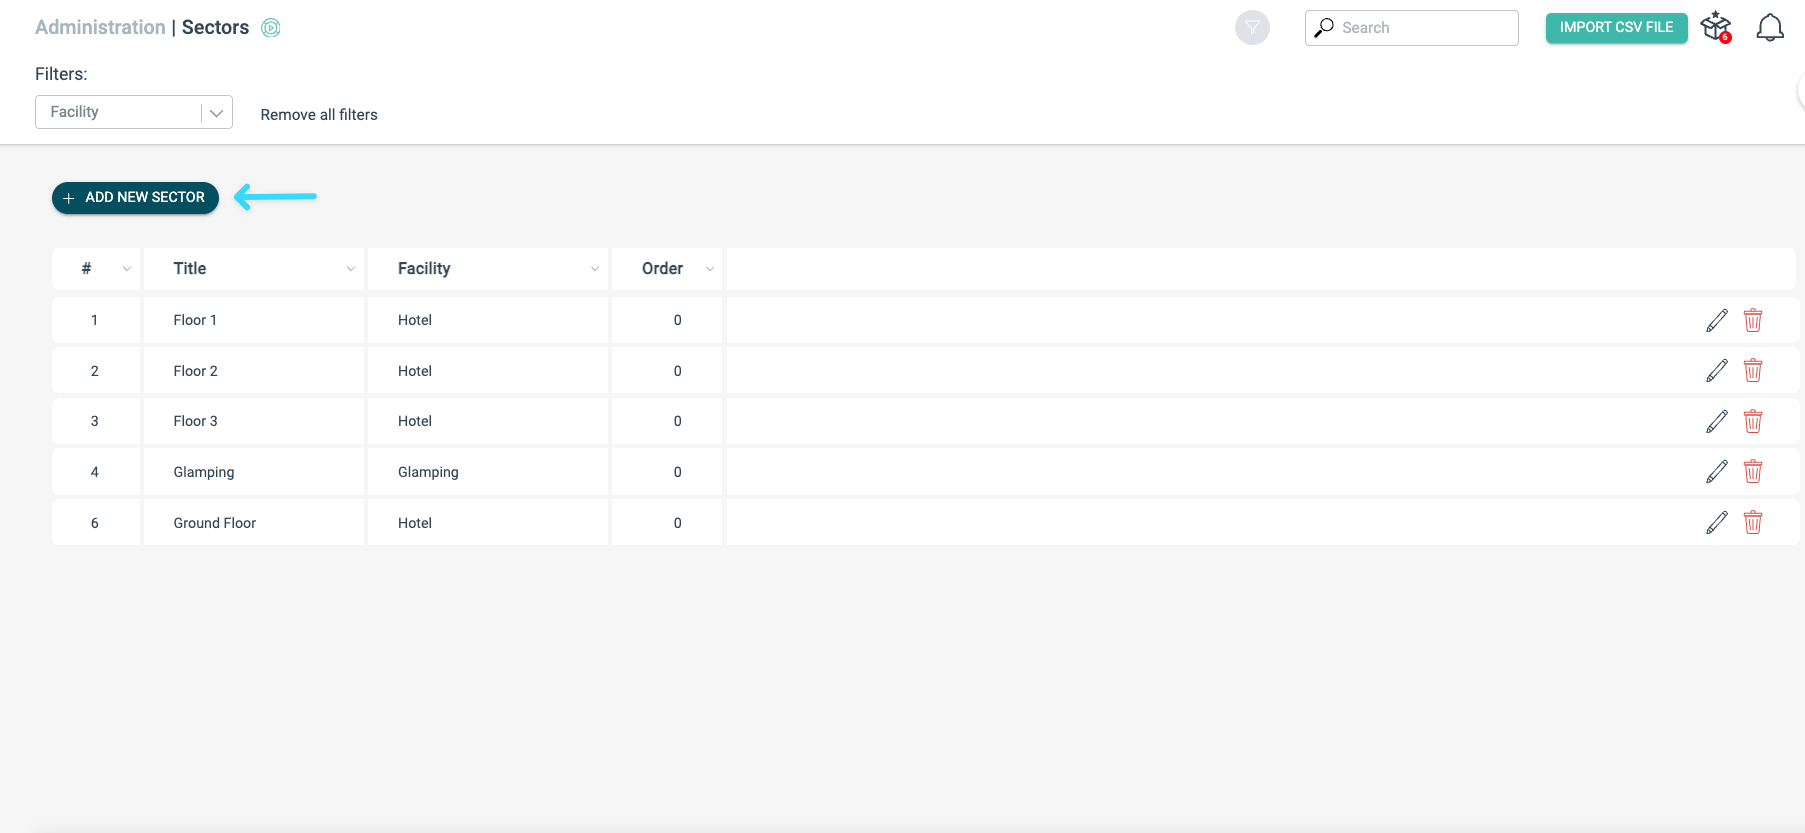
Task: Open the notifications bell
Action: [x=1770, y=28]
